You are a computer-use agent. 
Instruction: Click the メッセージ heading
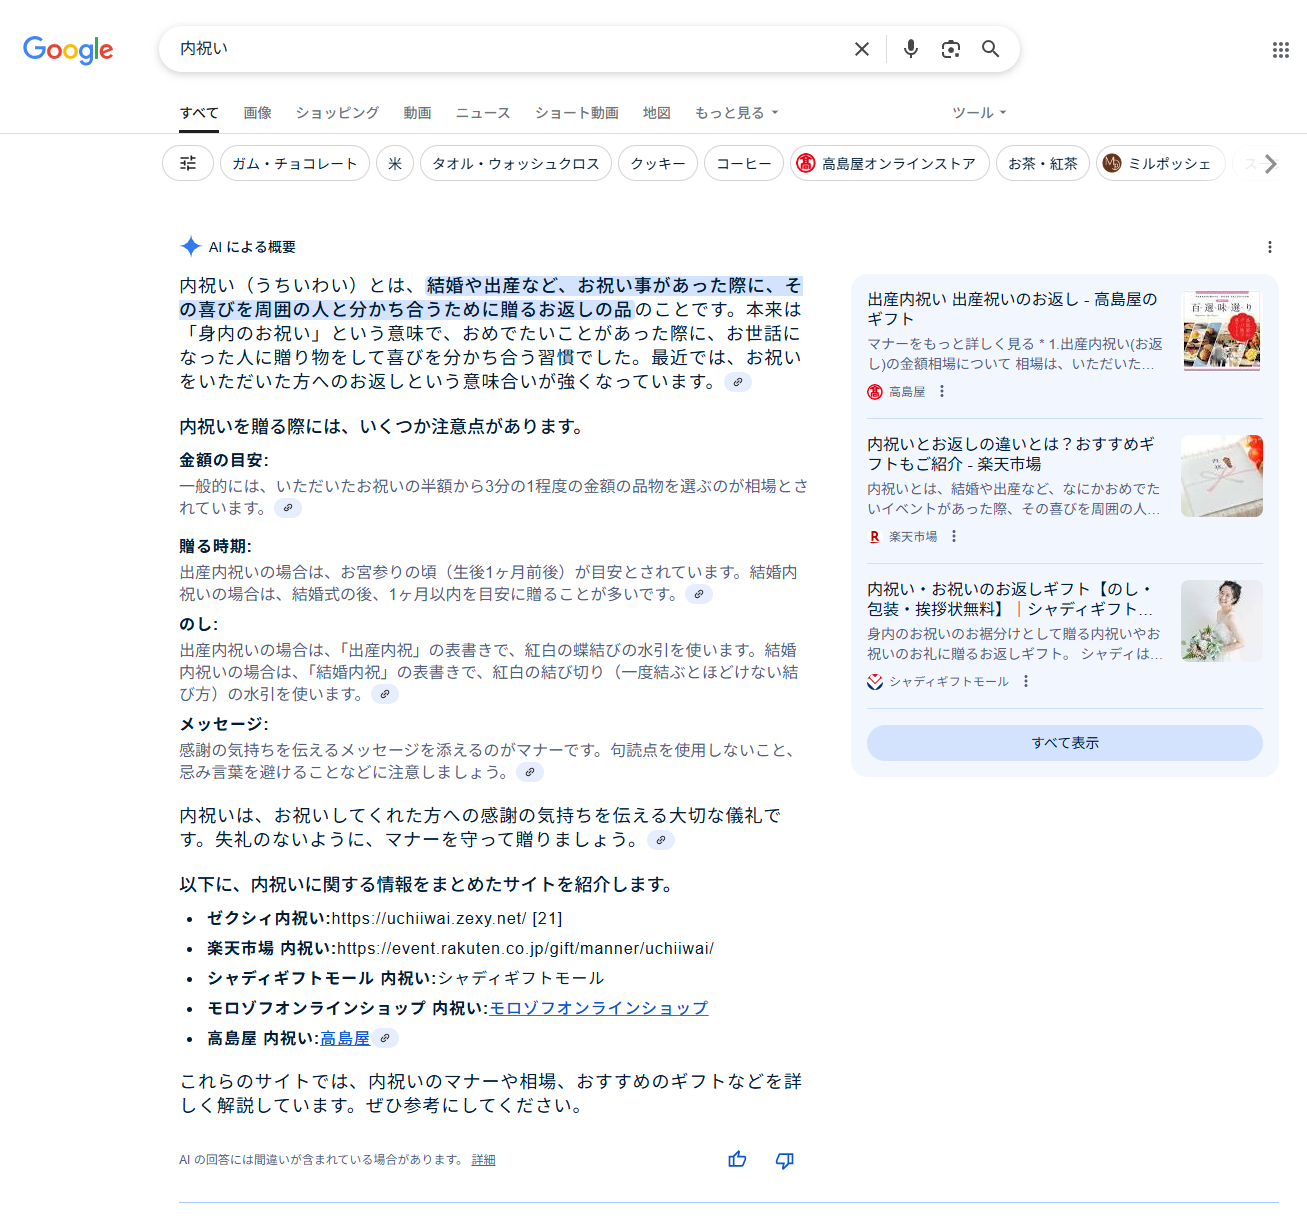pos(224,724)
